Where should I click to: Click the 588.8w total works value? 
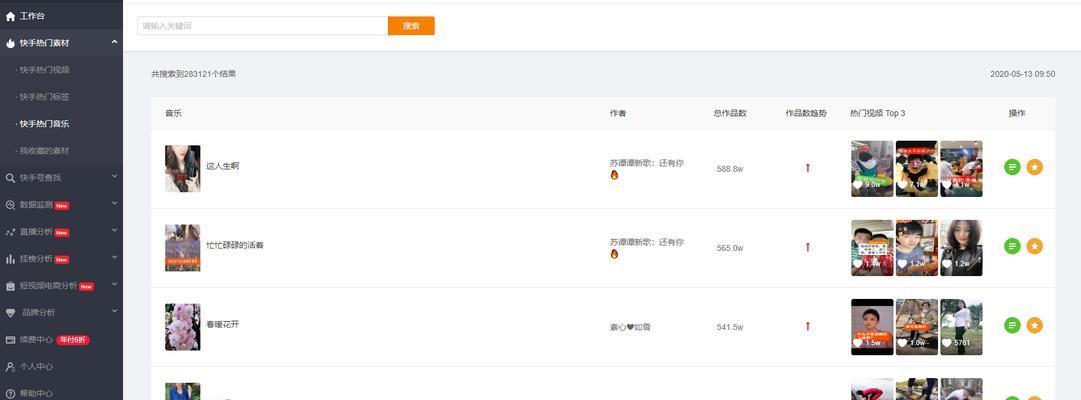pyautogui.click(x=730, y=169)
